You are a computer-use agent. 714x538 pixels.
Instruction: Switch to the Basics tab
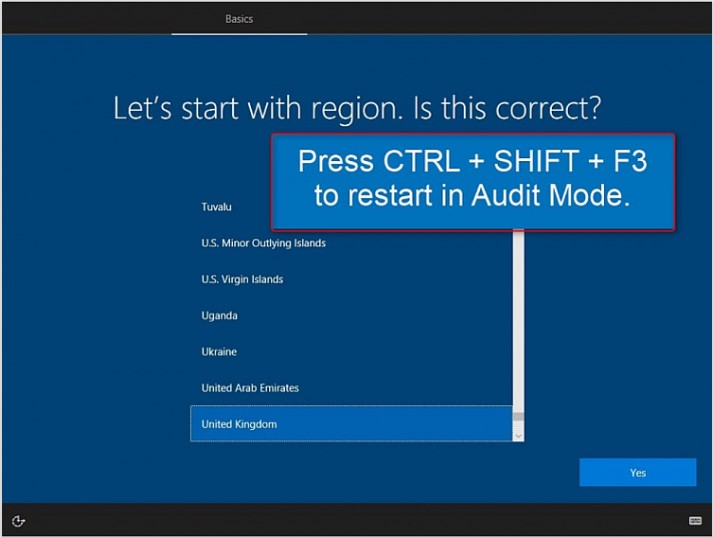pyautogui.click(x=239, y=19)
